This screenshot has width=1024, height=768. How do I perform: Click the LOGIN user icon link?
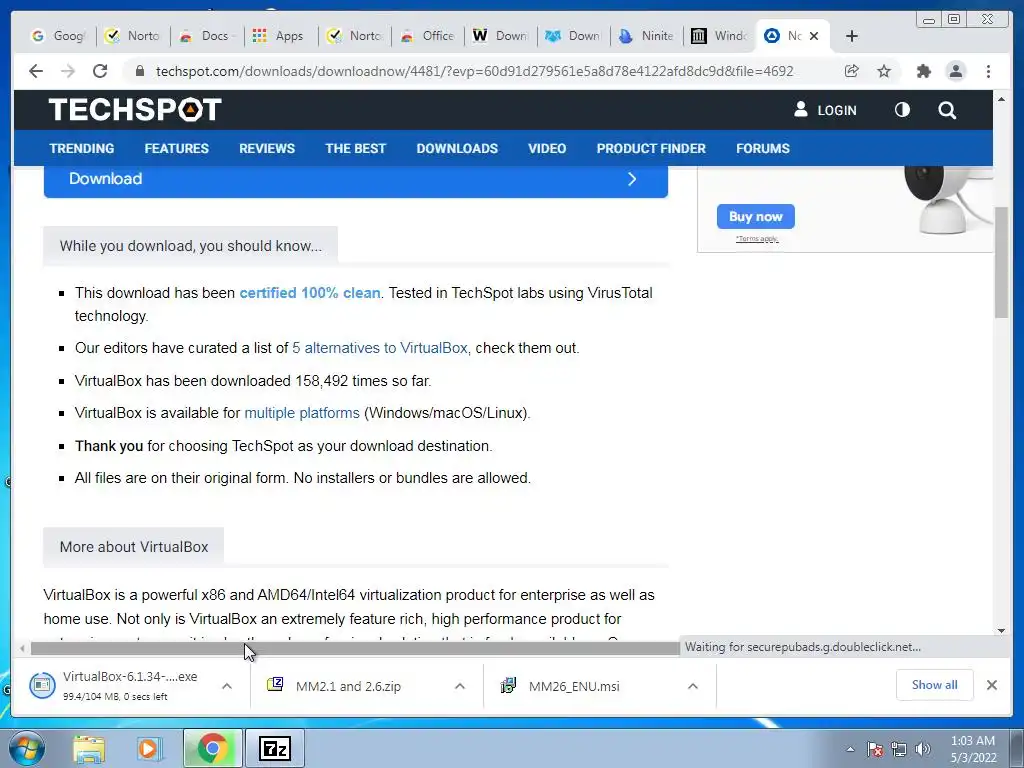point(825,110)
